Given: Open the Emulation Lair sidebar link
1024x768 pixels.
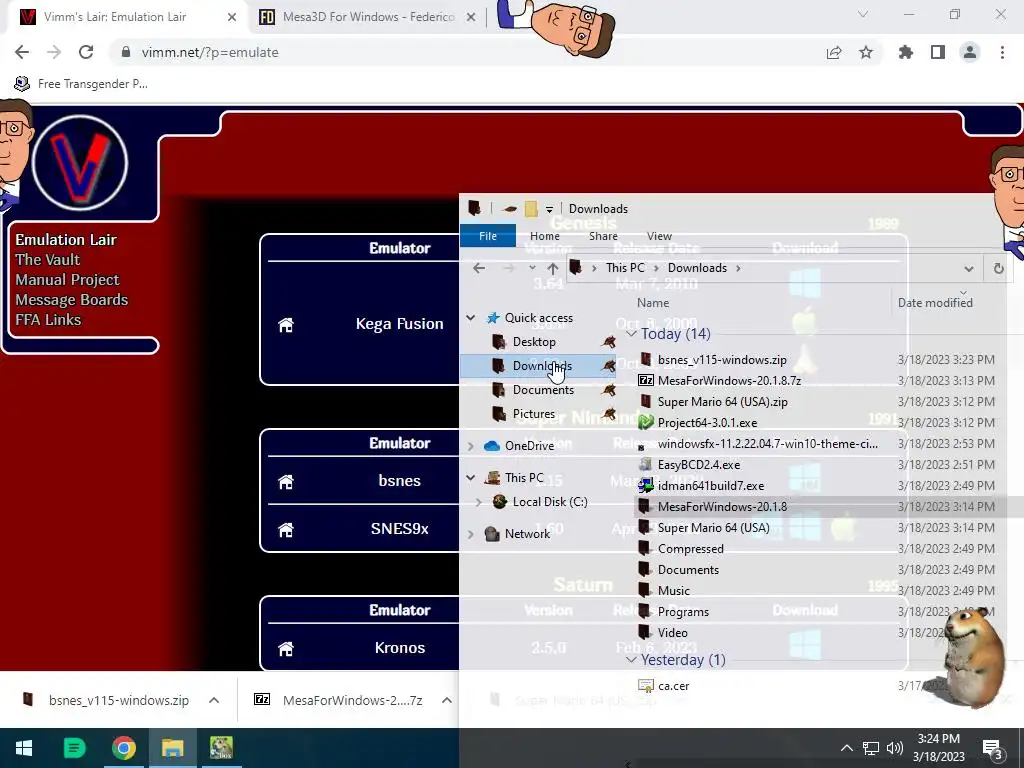Looking at the screenshot, I should tap(66, 240).
